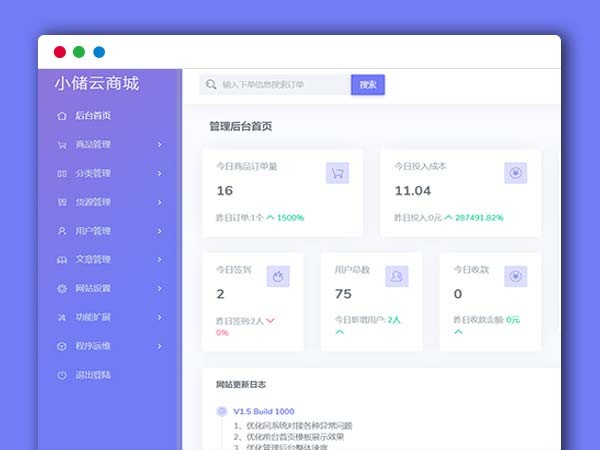Image resolution: width=600 pixels, height=450 pixels.
Task: Click the yen icon in 今日收款 card
Action: point(515,276)
